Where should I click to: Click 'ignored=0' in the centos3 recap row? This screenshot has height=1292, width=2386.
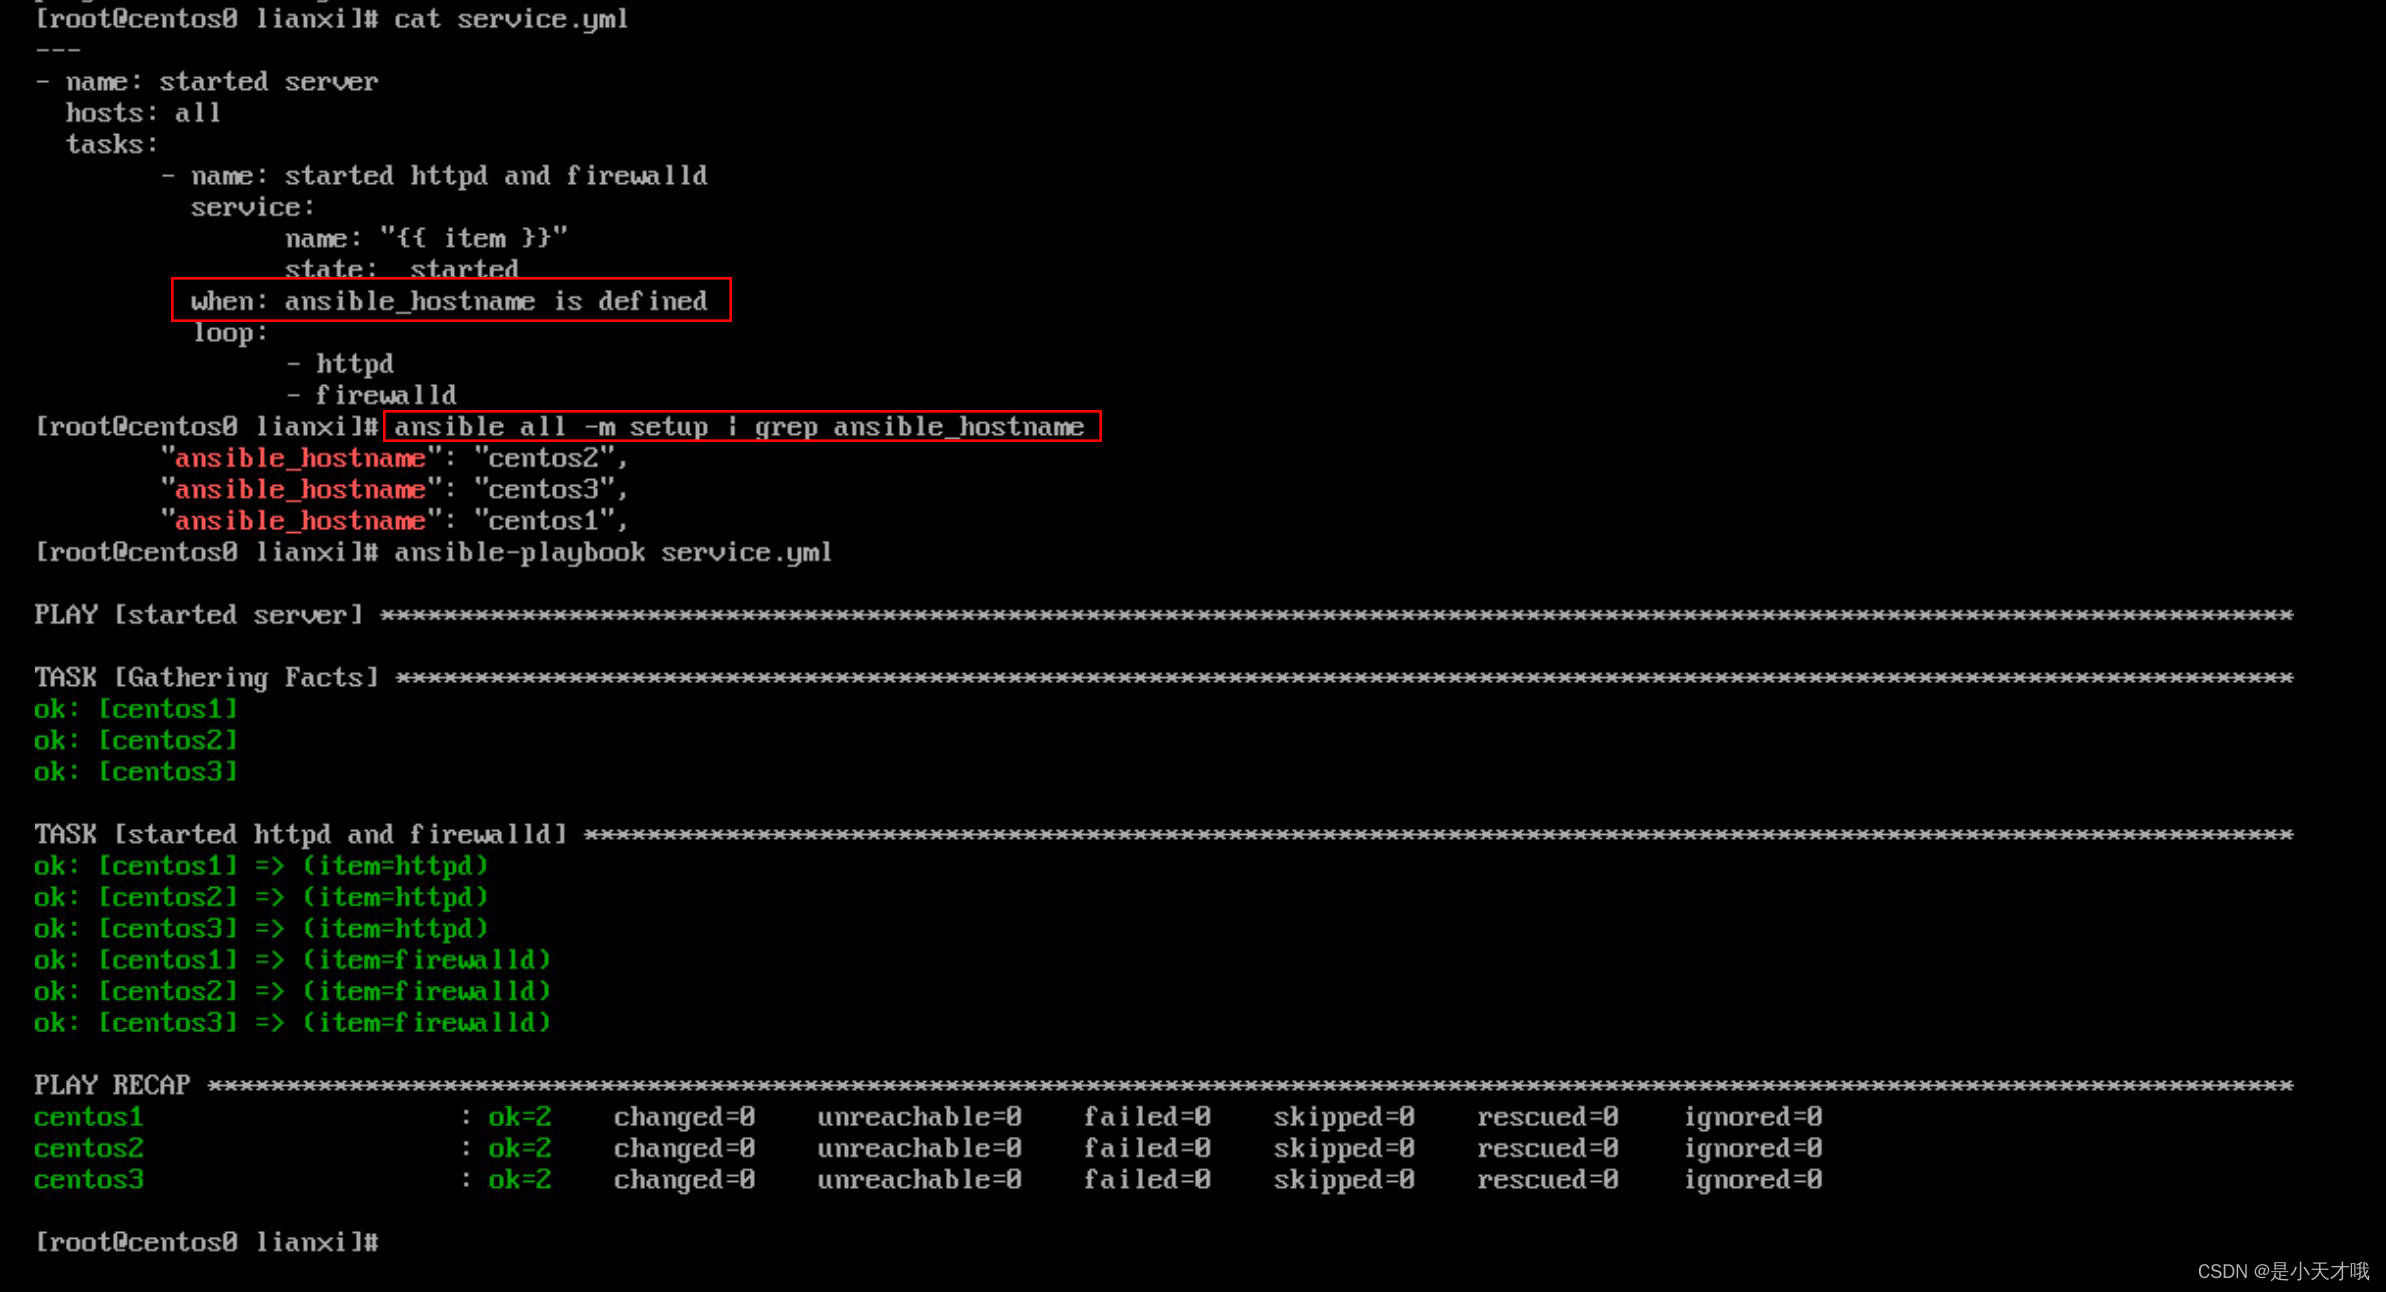coord(1752,1180)
